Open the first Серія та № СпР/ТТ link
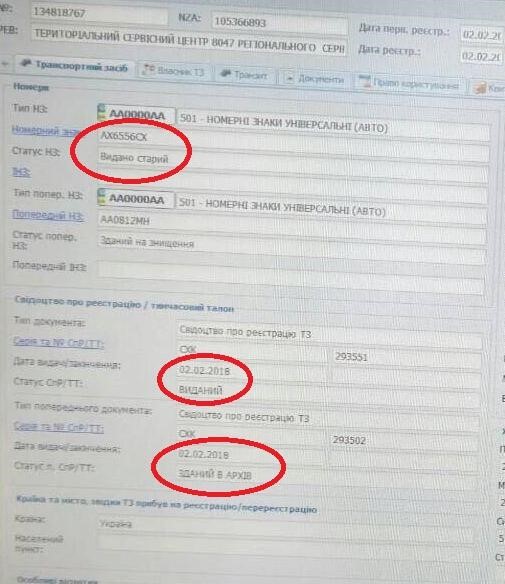This screenshot has width=505, height=584. pos(58,342)
